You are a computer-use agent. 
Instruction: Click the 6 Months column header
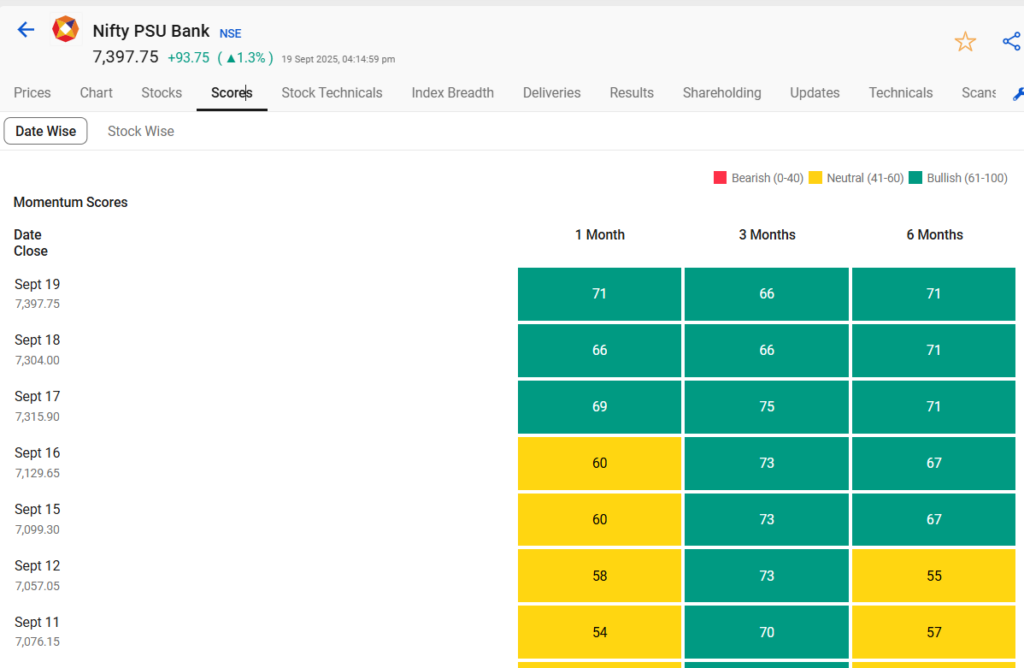click(x=934, y=234)
